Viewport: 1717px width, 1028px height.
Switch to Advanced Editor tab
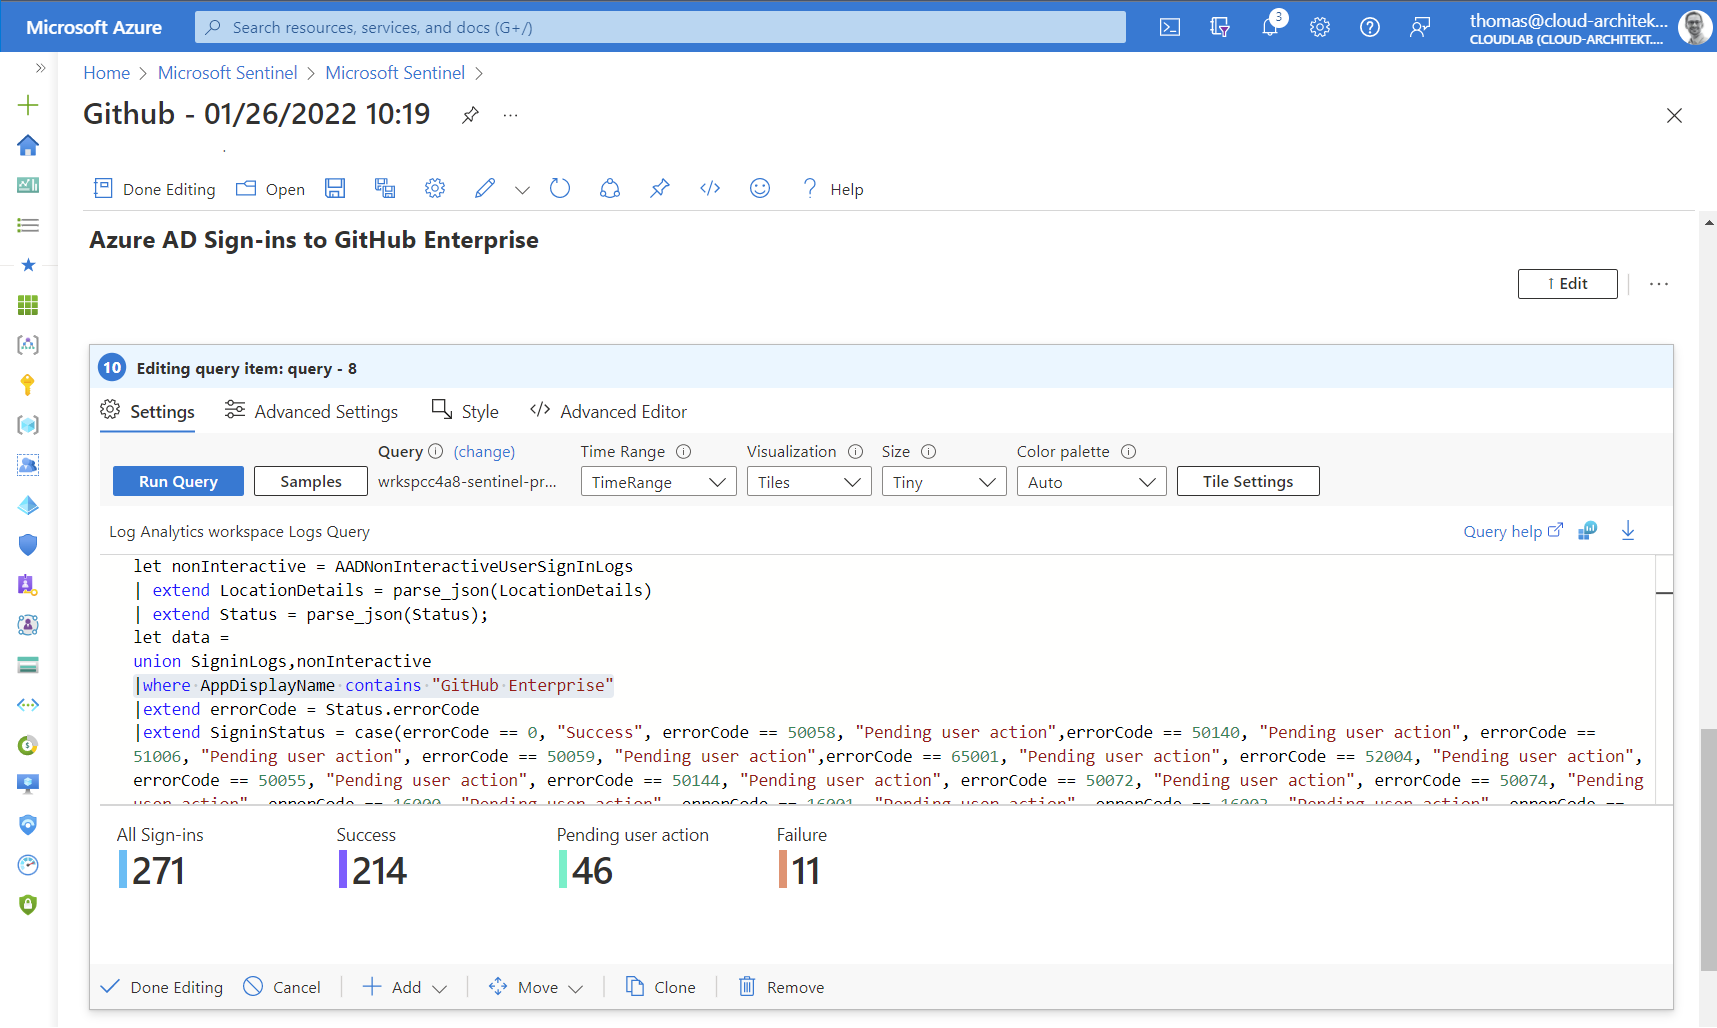[x=608, y=412]
